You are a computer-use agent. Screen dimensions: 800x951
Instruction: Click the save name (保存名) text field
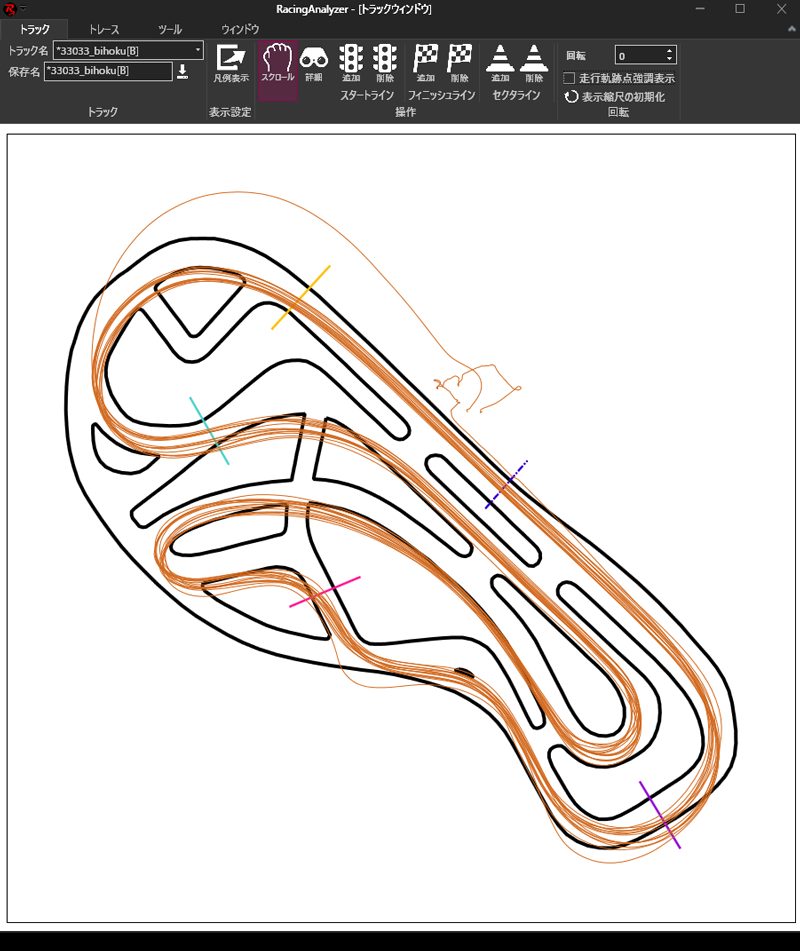[108, 71]
